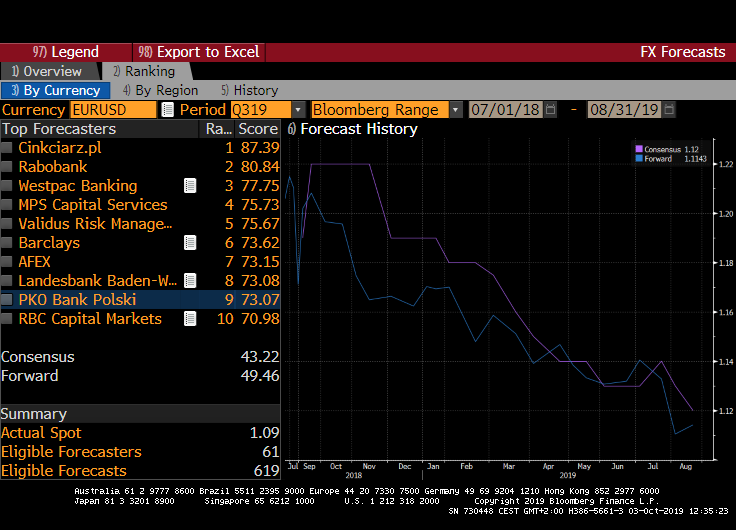Image resolution: width=736 pixels, height=530 pixels.
Task: Open the Bloomberg Range dropdown
Action: point(456,110)
